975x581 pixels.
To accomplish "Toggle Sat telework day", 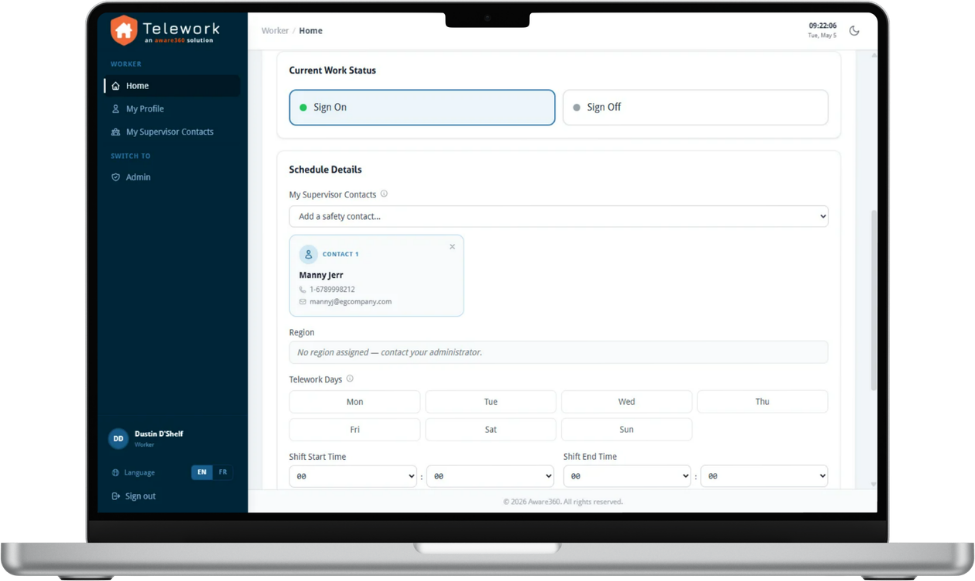I will [x=491, y=430].
